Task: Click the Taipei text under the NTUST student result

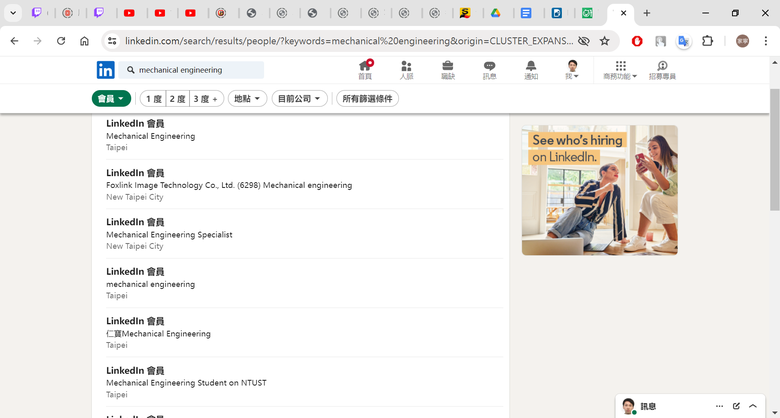Action: click(x=116, y=395)
